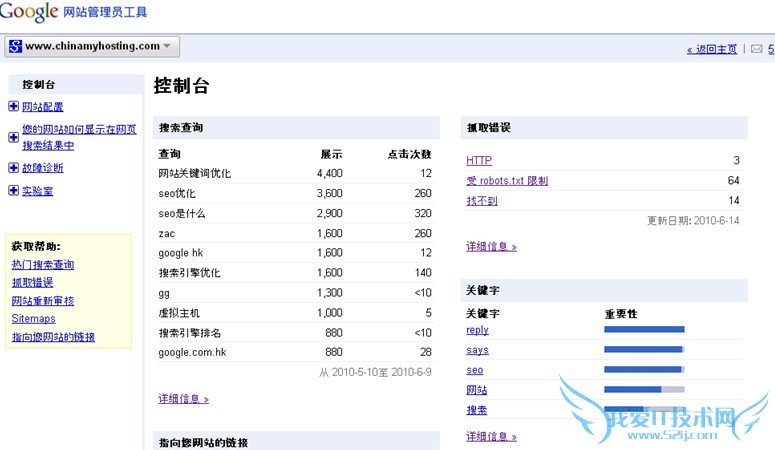The height and width of the screenshot is (450, 775).
Task: Expand plus icon beside 您的网站如何显示在网页搜索结果中
Action: click(13, 137)
